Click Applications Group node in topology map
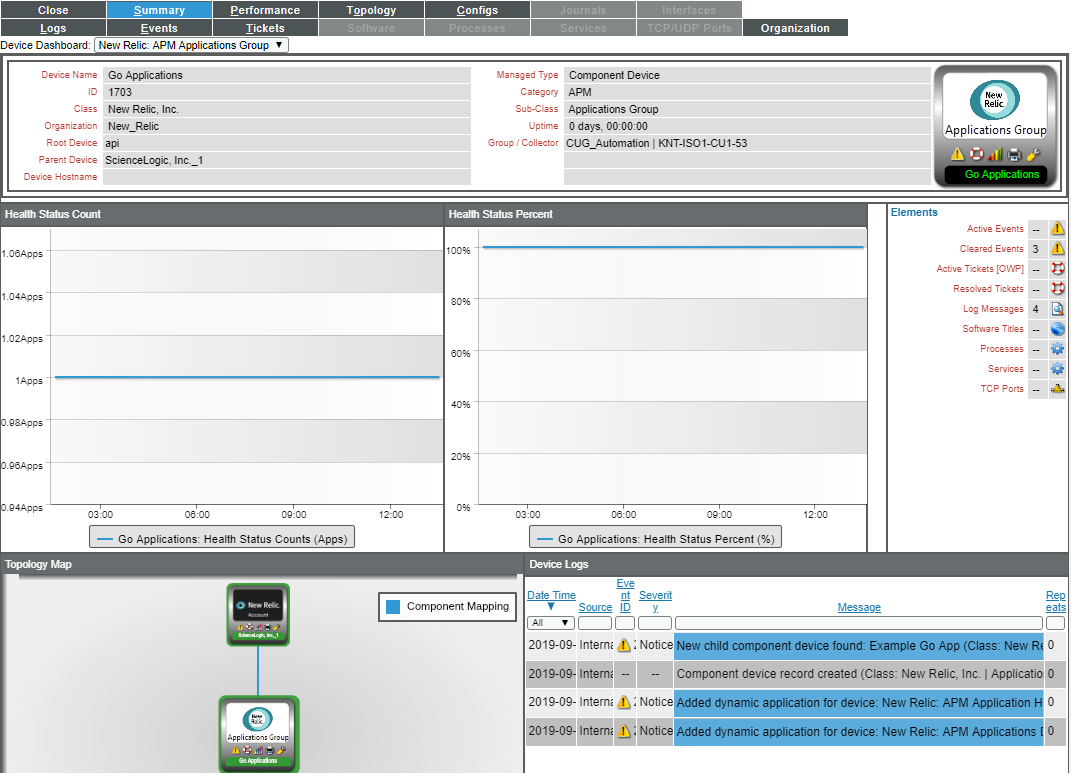Viewport: 1071px width, 774px height. [258, 734]
